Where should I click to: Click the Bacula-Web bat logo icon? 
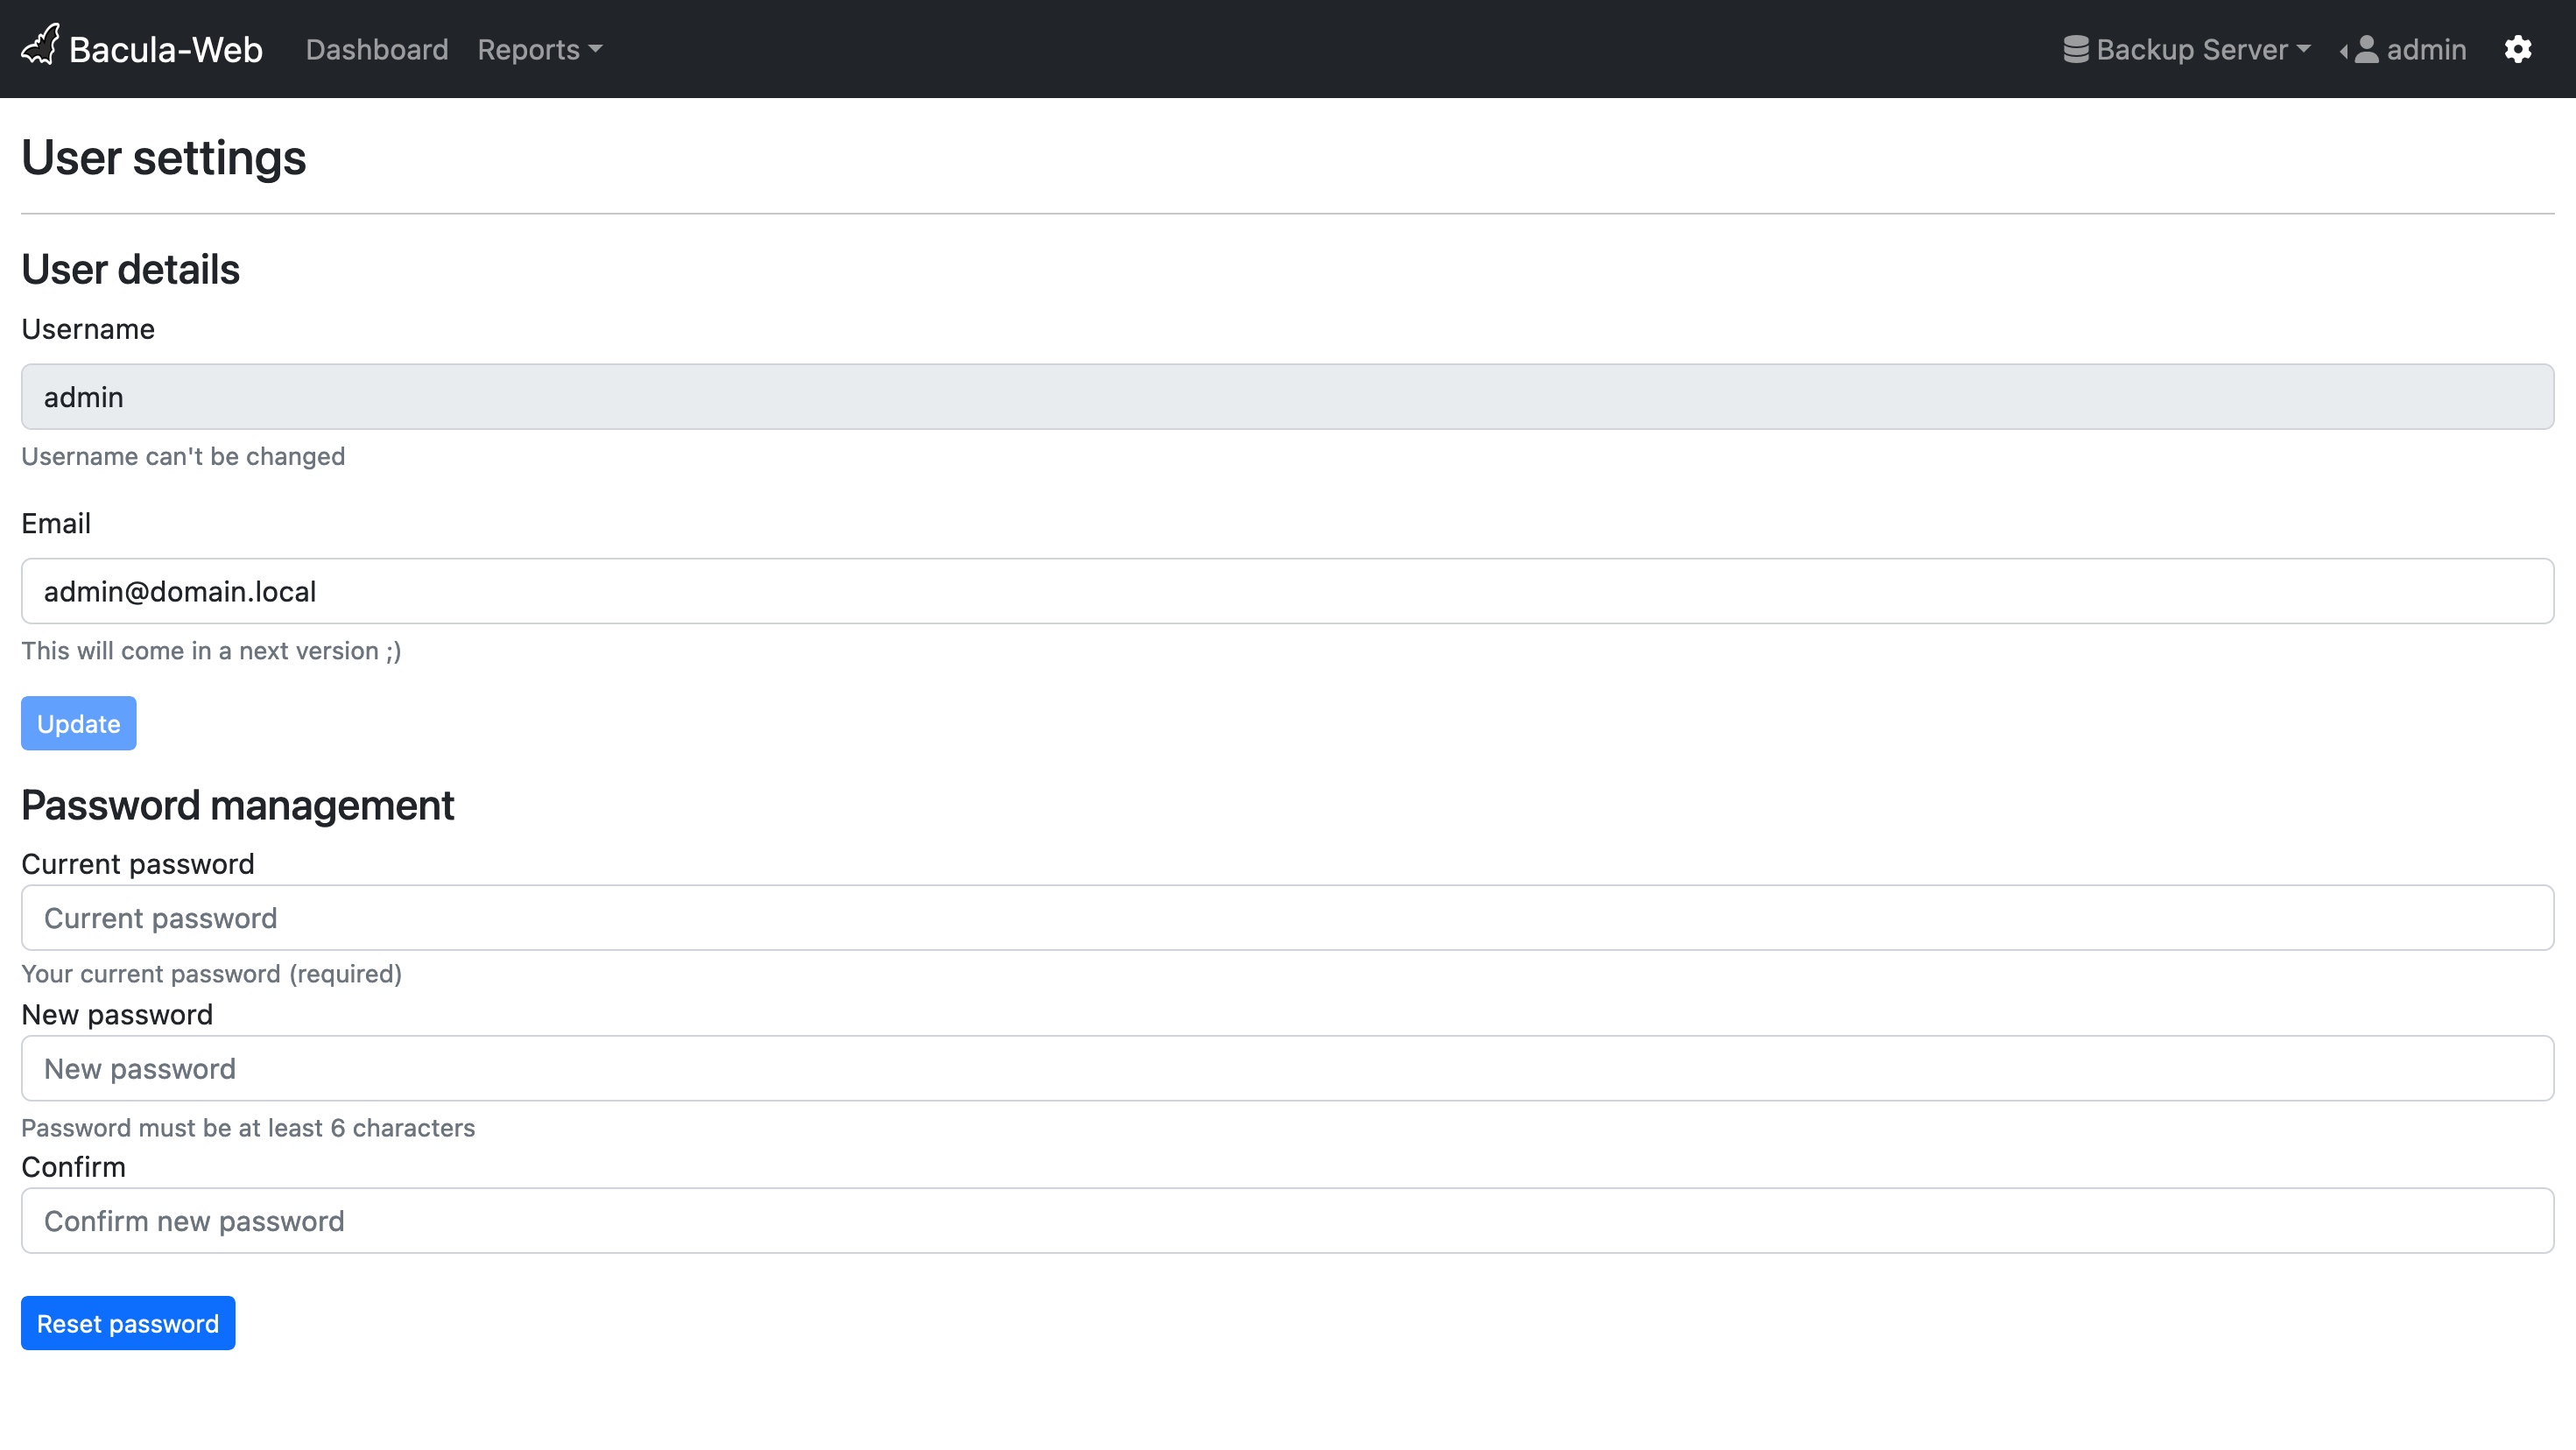point(41,45)
